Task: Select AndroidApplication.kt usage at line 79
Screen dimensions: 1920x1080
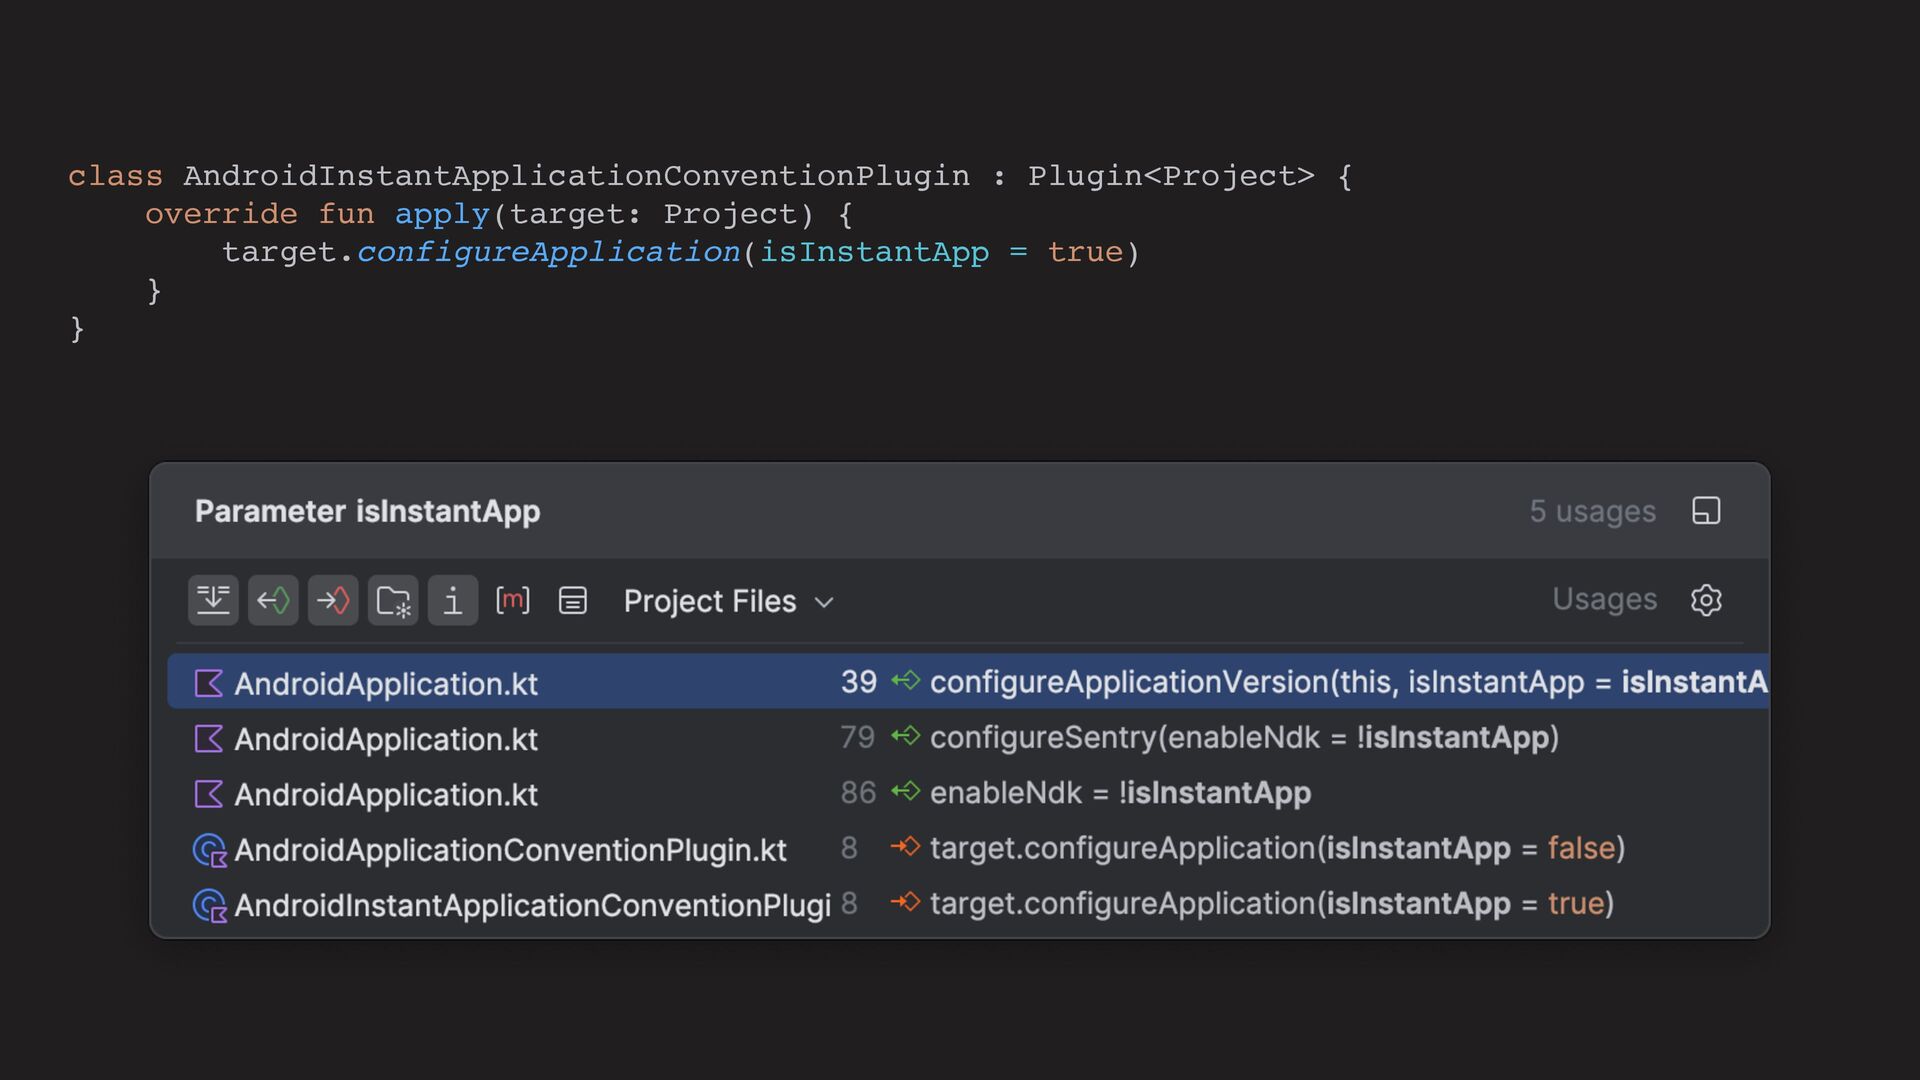Action: point(968,738)
